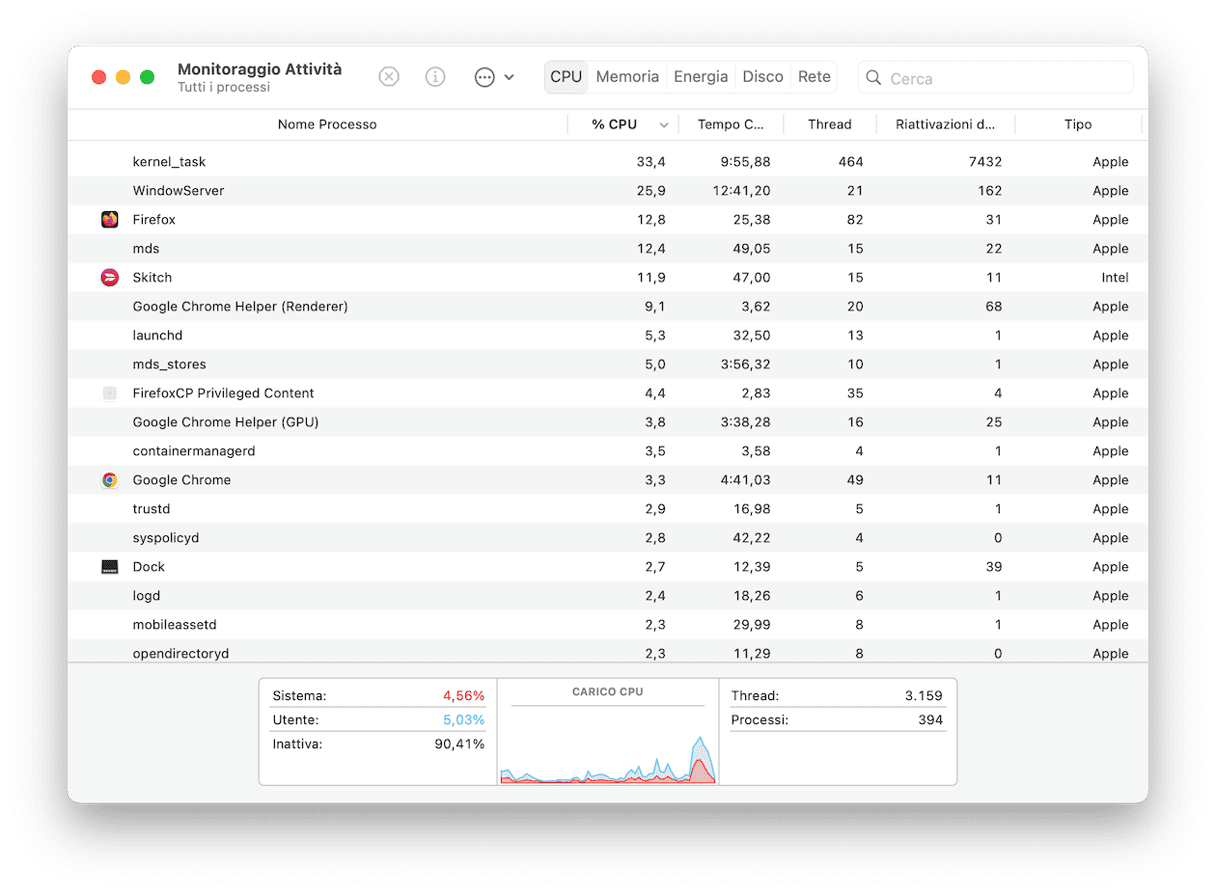Open the Energia tab

700,77
